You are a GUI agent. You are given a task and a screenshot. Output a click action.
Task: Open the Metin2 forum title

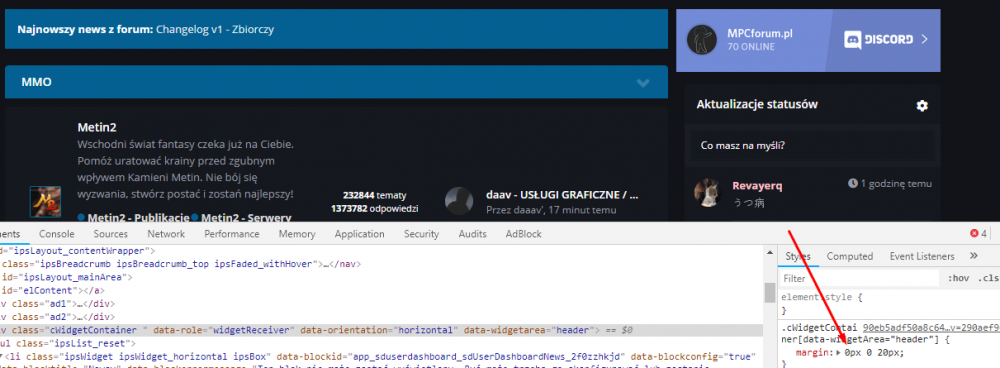[x=97, y=128]
